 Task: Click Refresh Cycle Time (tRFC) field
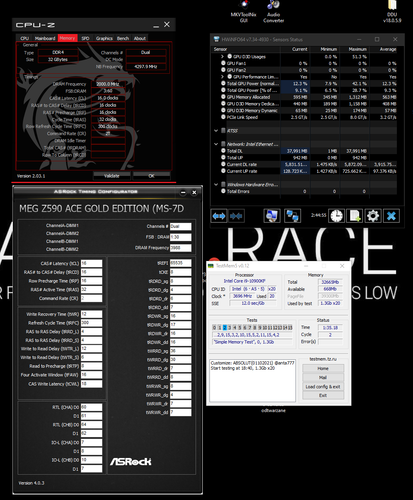(x=91, y=323)
